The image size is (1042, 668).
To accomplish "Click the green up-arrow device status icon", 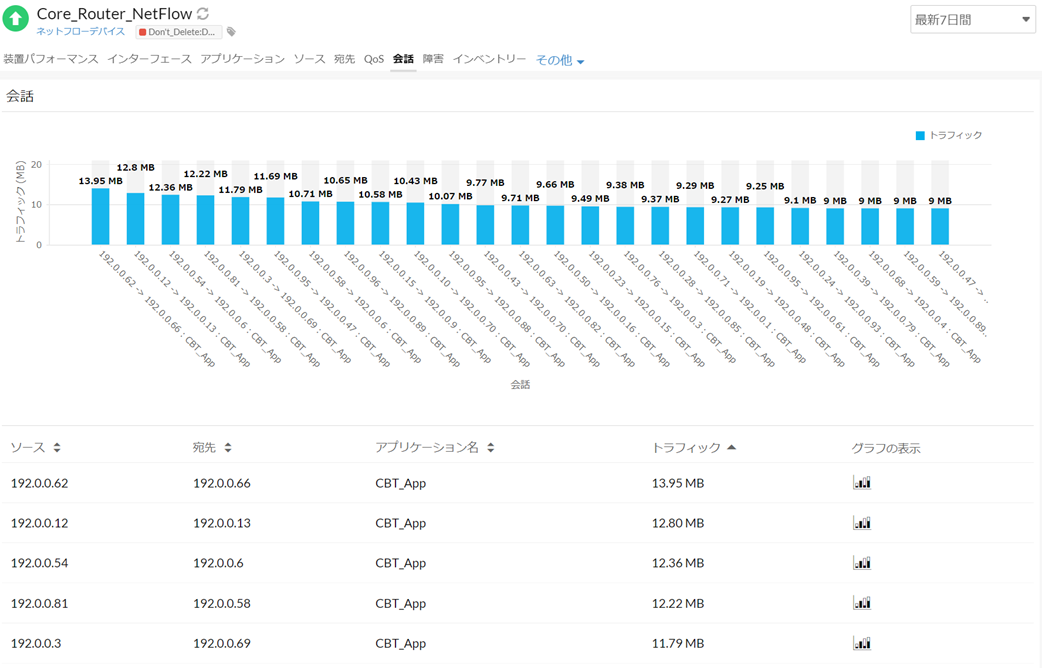I will click(x=15, y=19).
